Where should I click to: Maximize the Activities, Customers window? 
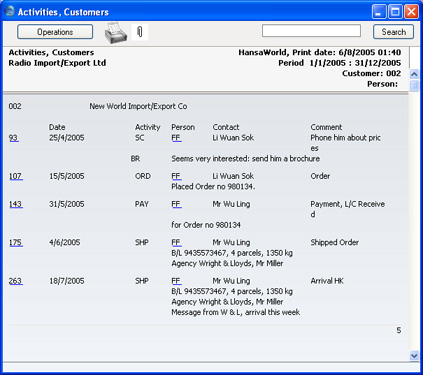(x=395, y=12)
